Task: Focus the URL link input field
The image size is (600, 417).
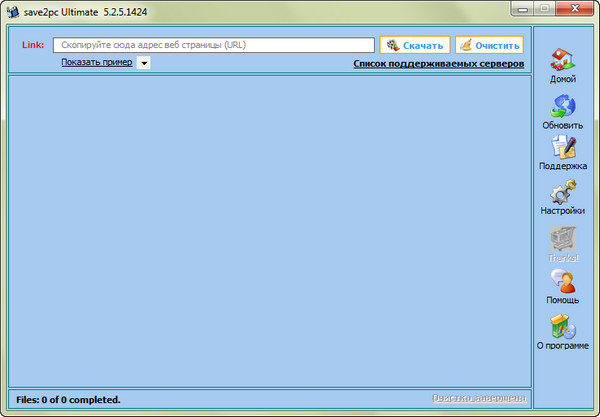Action: click(214, 45)
